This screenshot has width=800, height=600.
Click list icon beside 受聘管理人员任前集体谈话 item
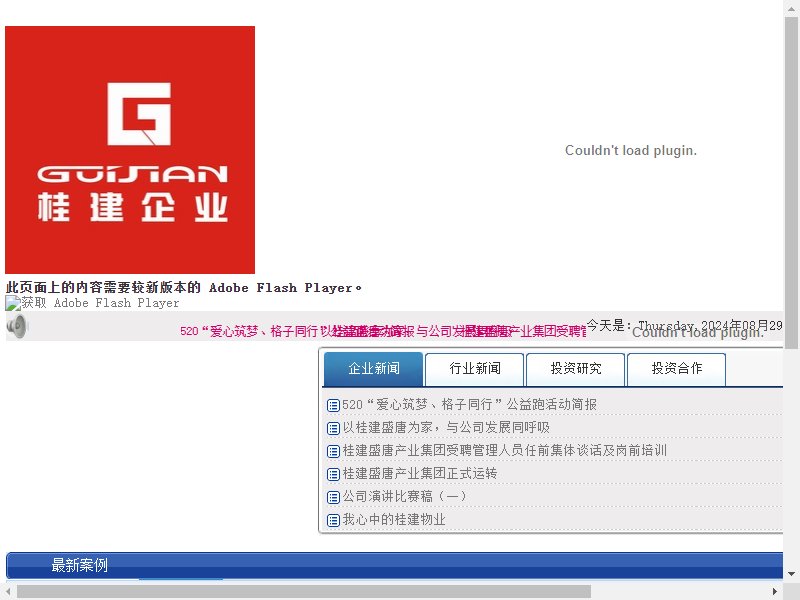(333, 452)
